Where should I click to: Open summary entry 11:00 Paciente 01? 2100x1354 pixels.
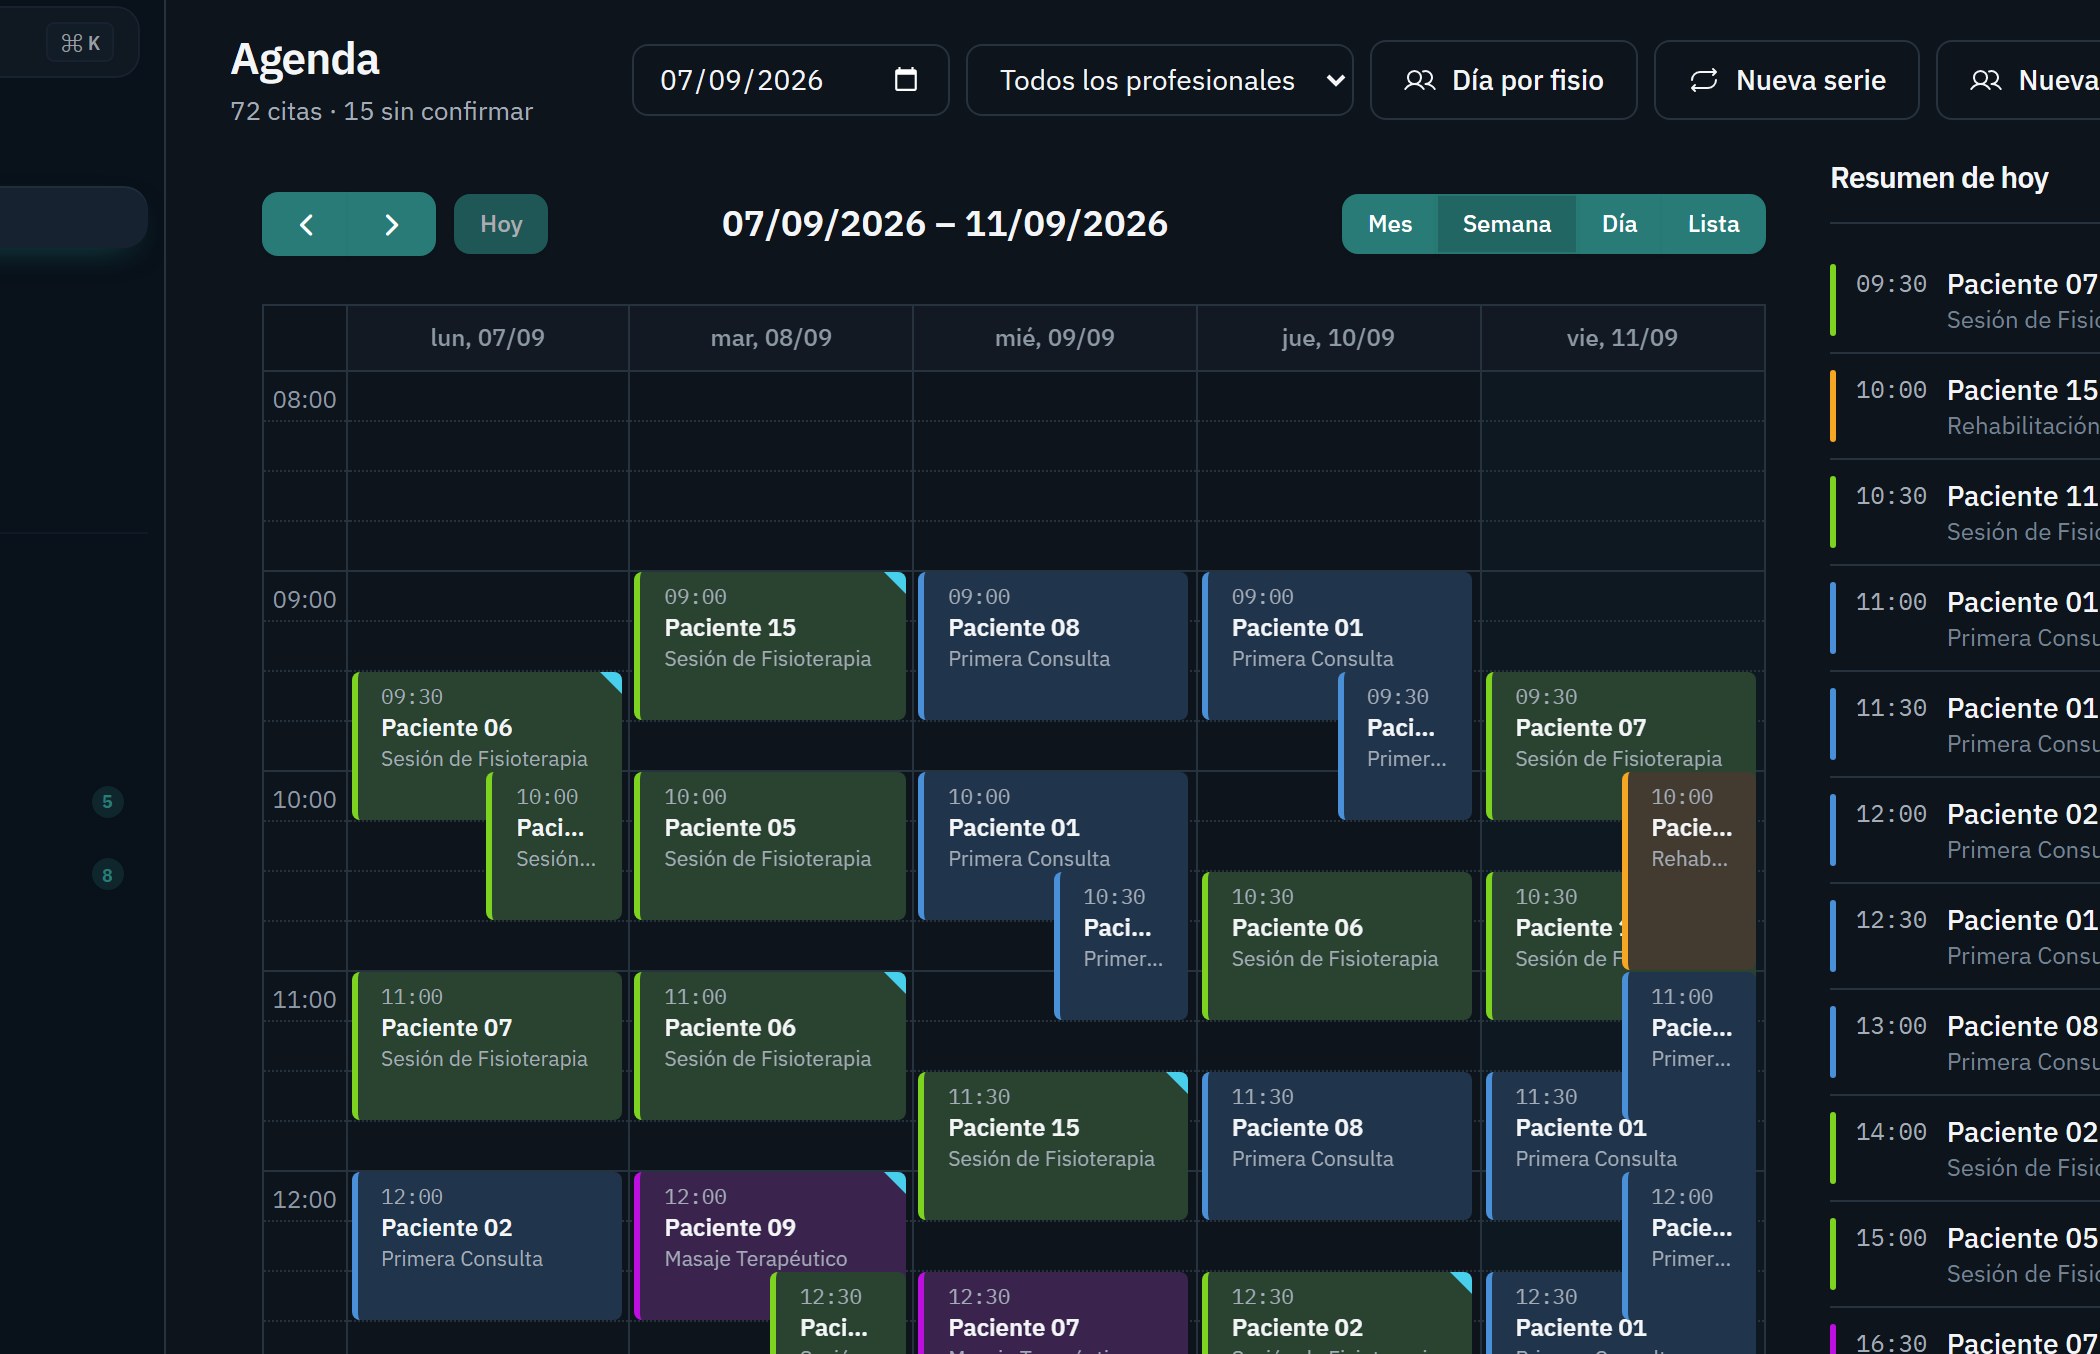(x=1965, y=618)
